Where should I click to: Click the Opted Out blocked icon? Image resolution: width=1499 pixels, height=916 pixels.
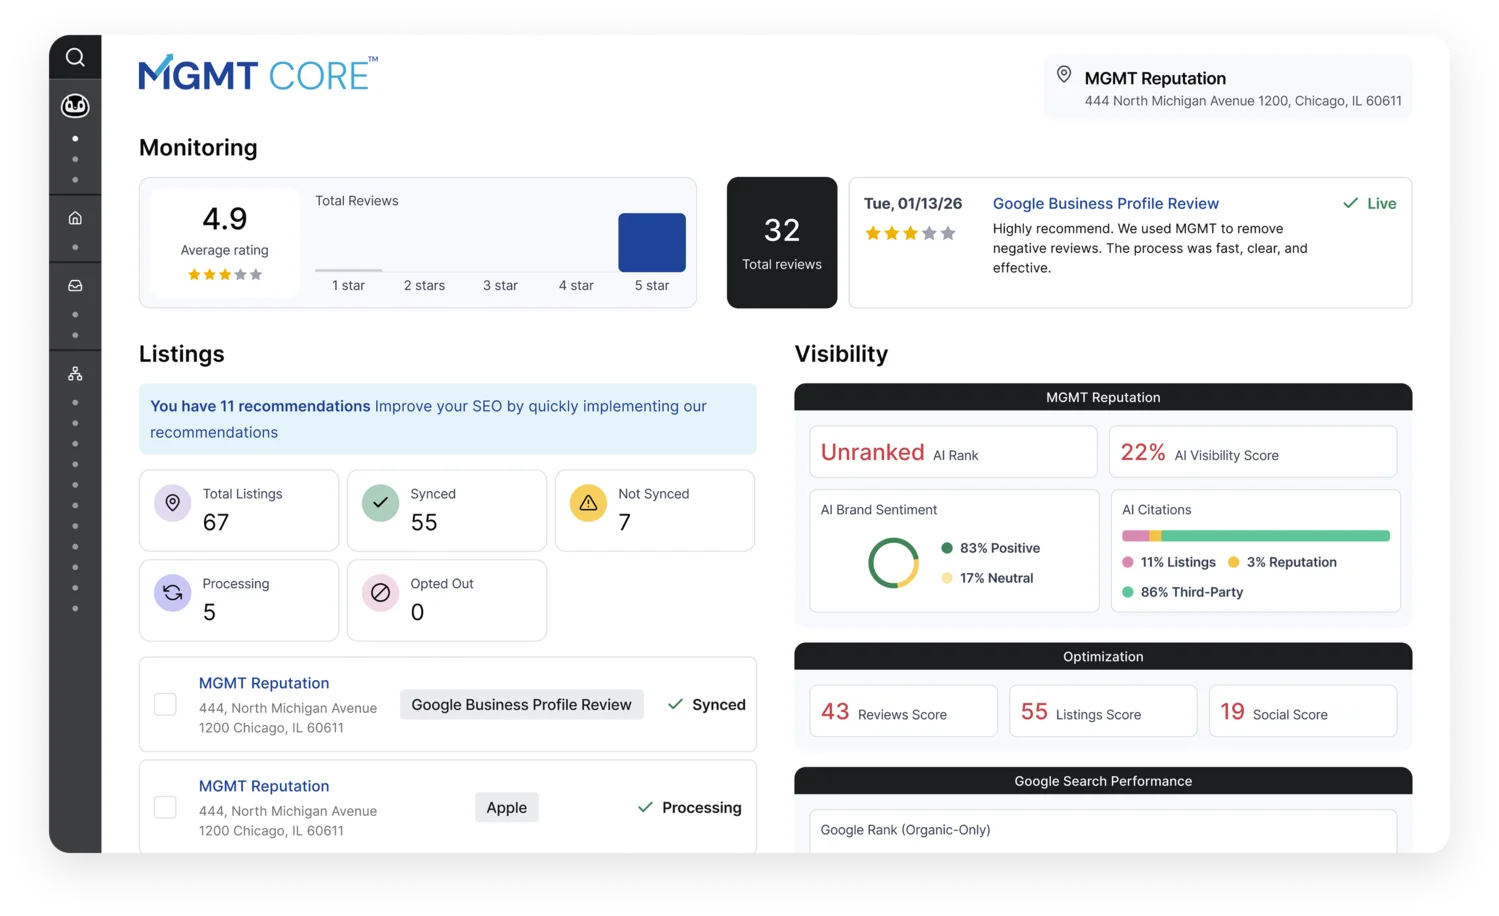tap(380, 593)
